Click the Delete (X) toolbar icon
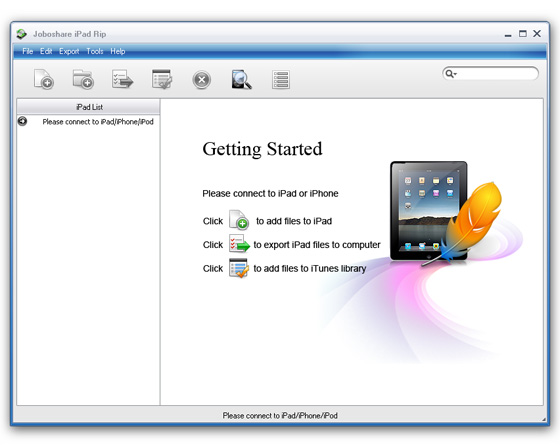Screen dimensions: 560x446 (x=201, y=80)
